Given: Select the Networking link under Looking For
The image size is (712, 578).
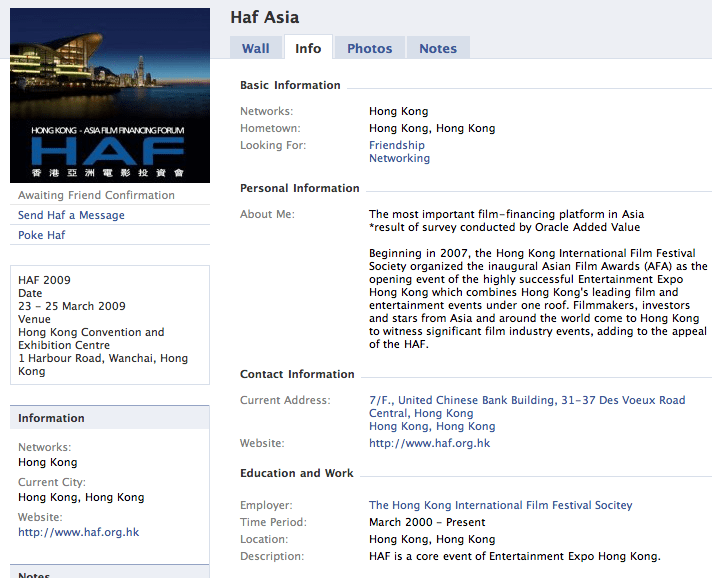Looking at the screenshot, I should 399,158.
